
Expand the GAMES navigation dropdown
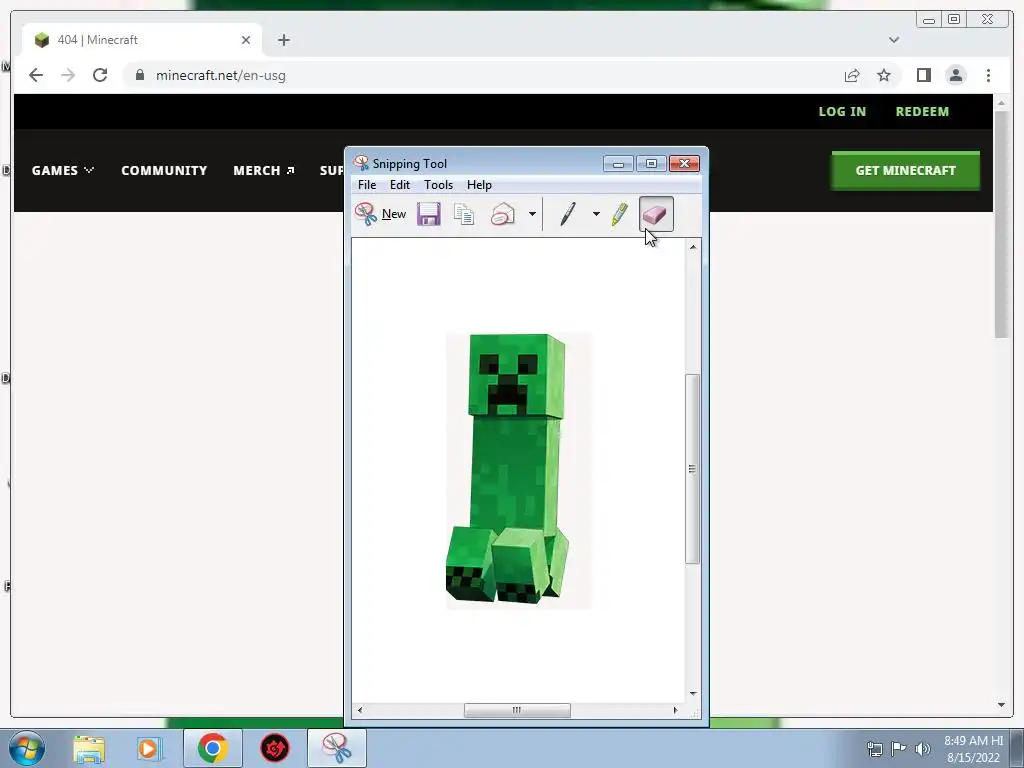pyautogui.click(x=63, y=170)
